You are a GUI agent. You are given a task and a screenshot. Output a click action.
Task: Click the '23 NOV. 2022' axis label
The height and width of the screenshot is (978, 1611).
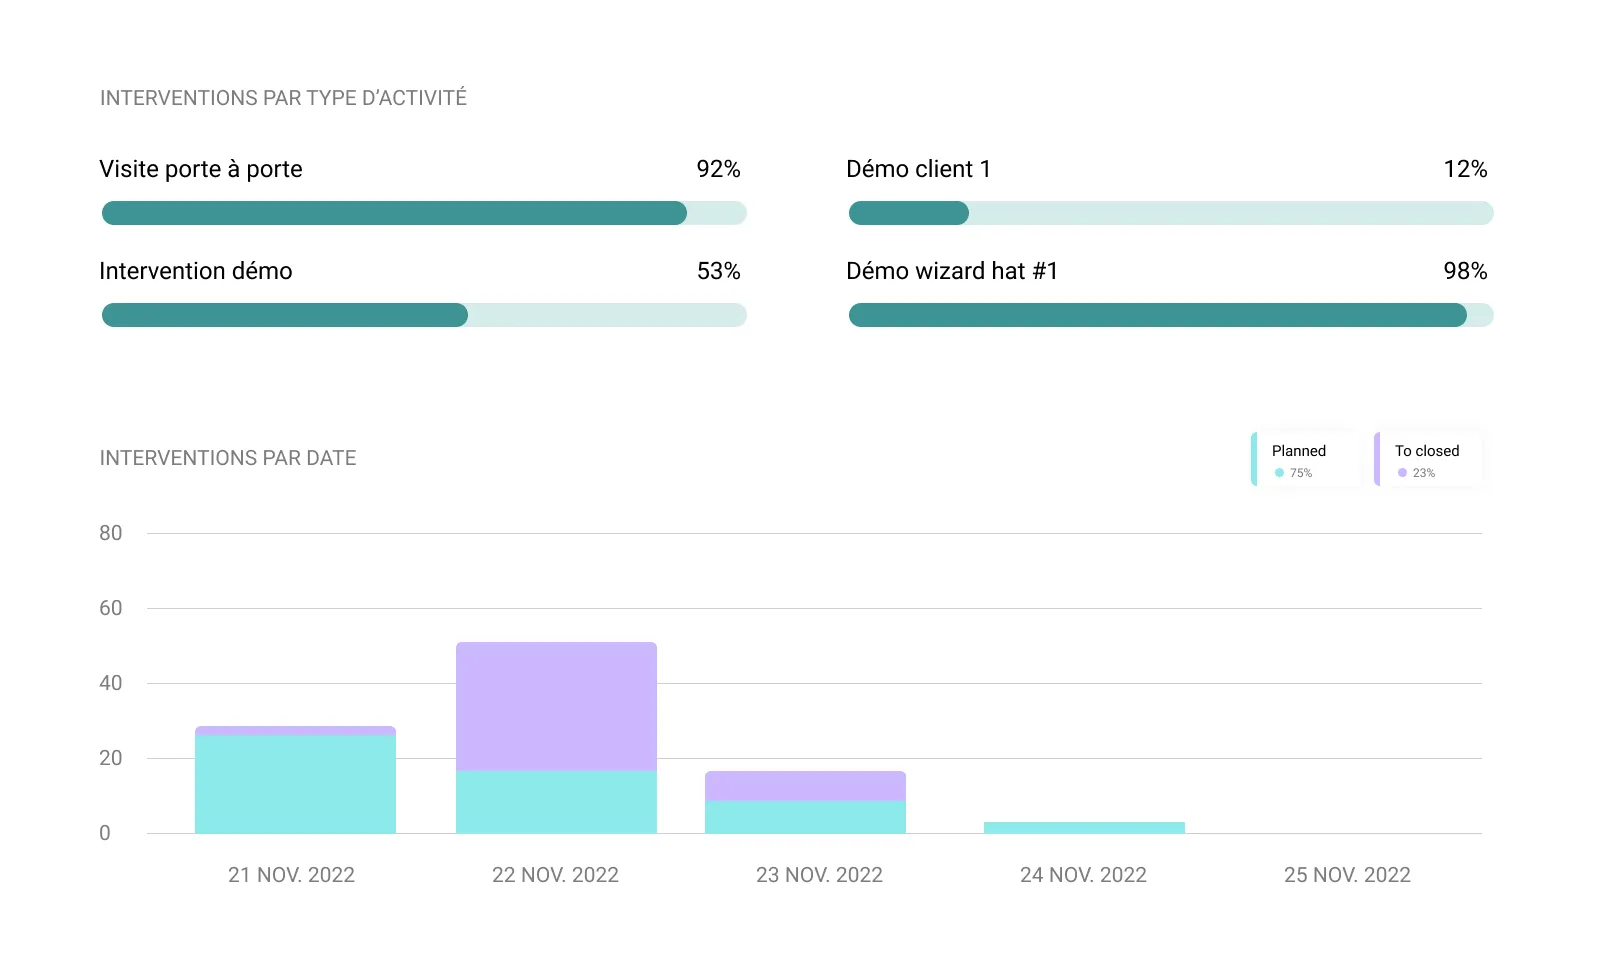click(x=819, y=874)
